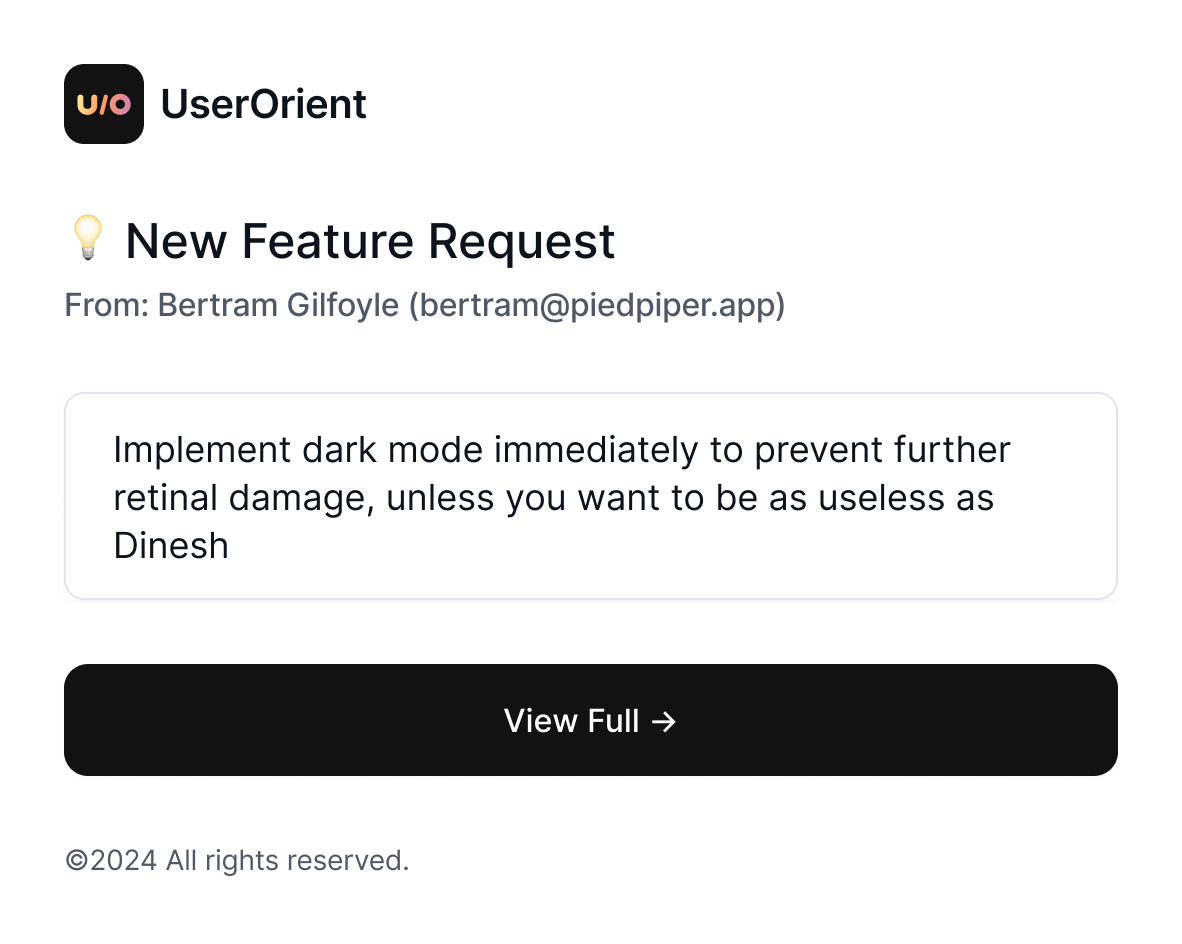Click the word "Dinesh" in the message
This screenshot has height=944, width=1182.
coord(171,546)
